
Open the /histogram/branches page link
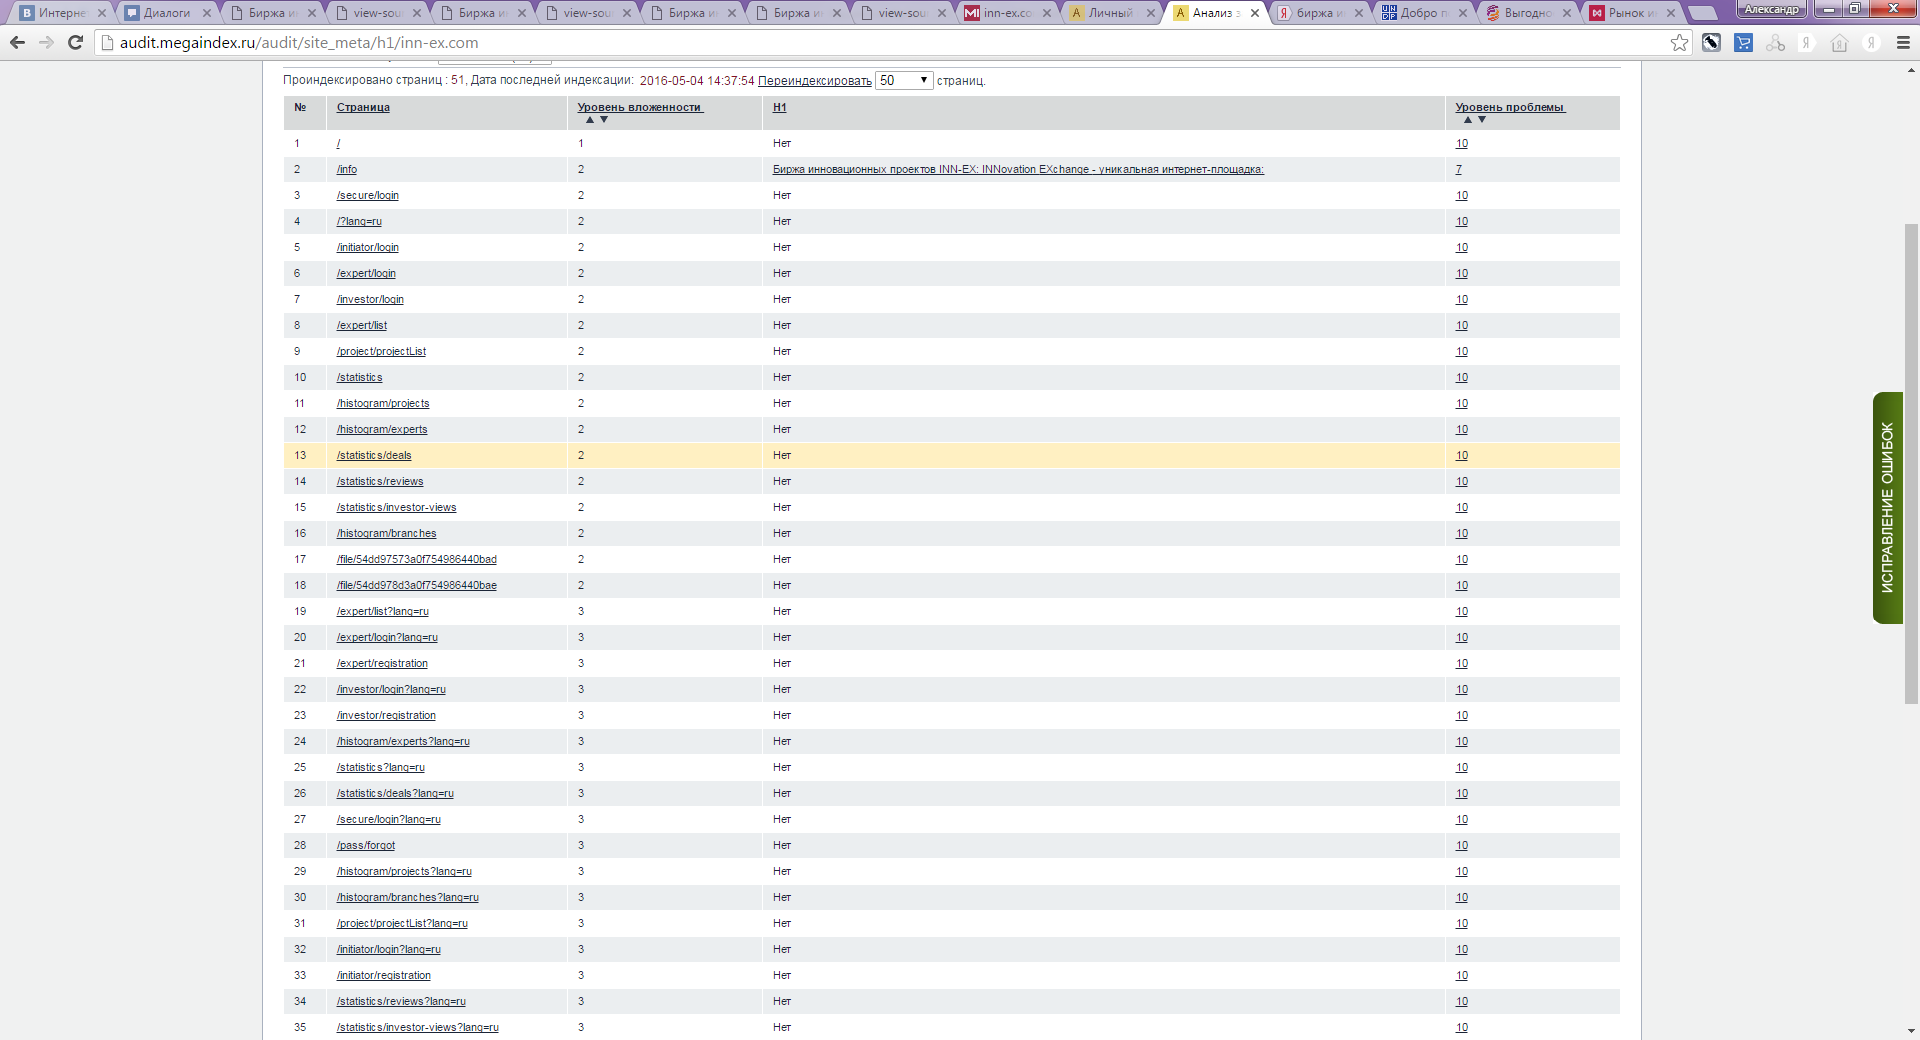click(x=387, y=533)
